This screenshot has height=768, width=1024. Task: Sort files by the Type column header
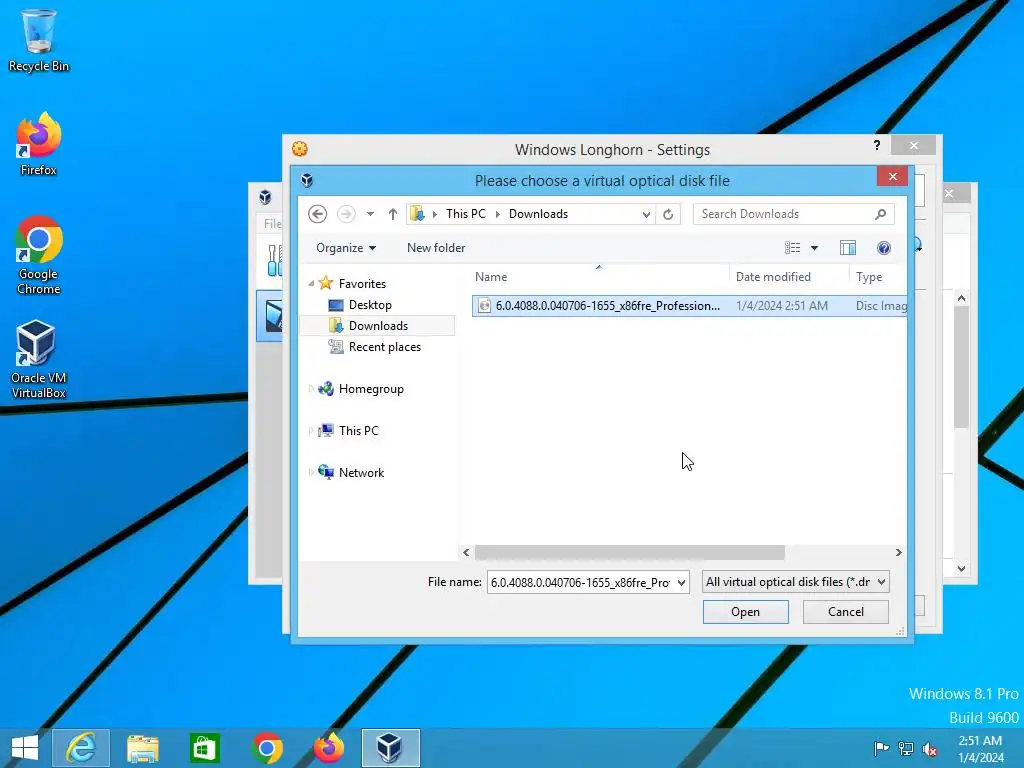(878, 277)
